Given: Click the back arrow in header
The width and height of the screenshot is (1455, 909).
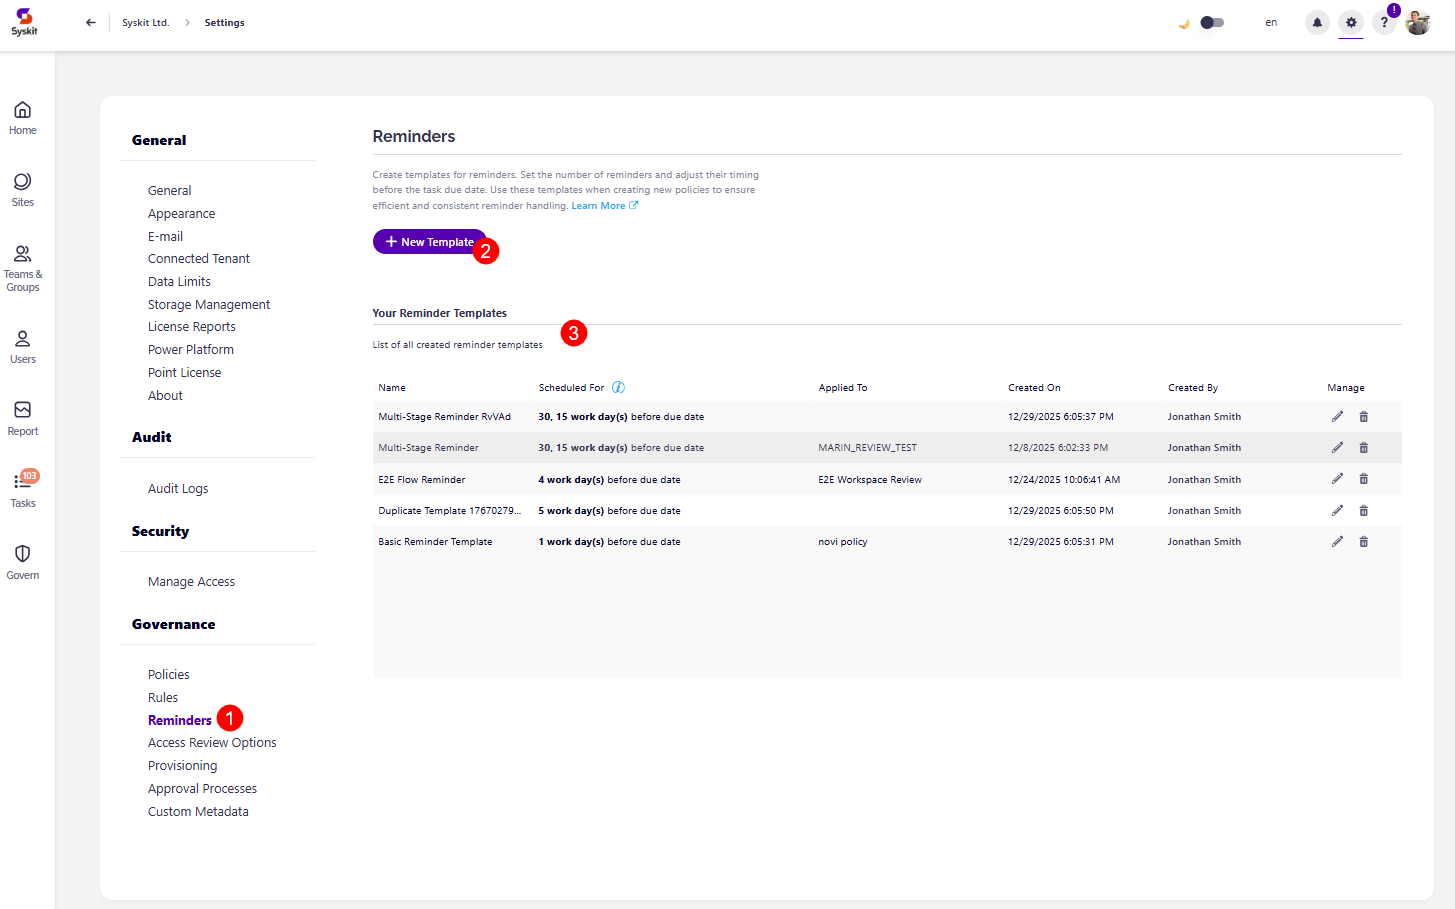Looking at the screenshot, I should (91, 23).
